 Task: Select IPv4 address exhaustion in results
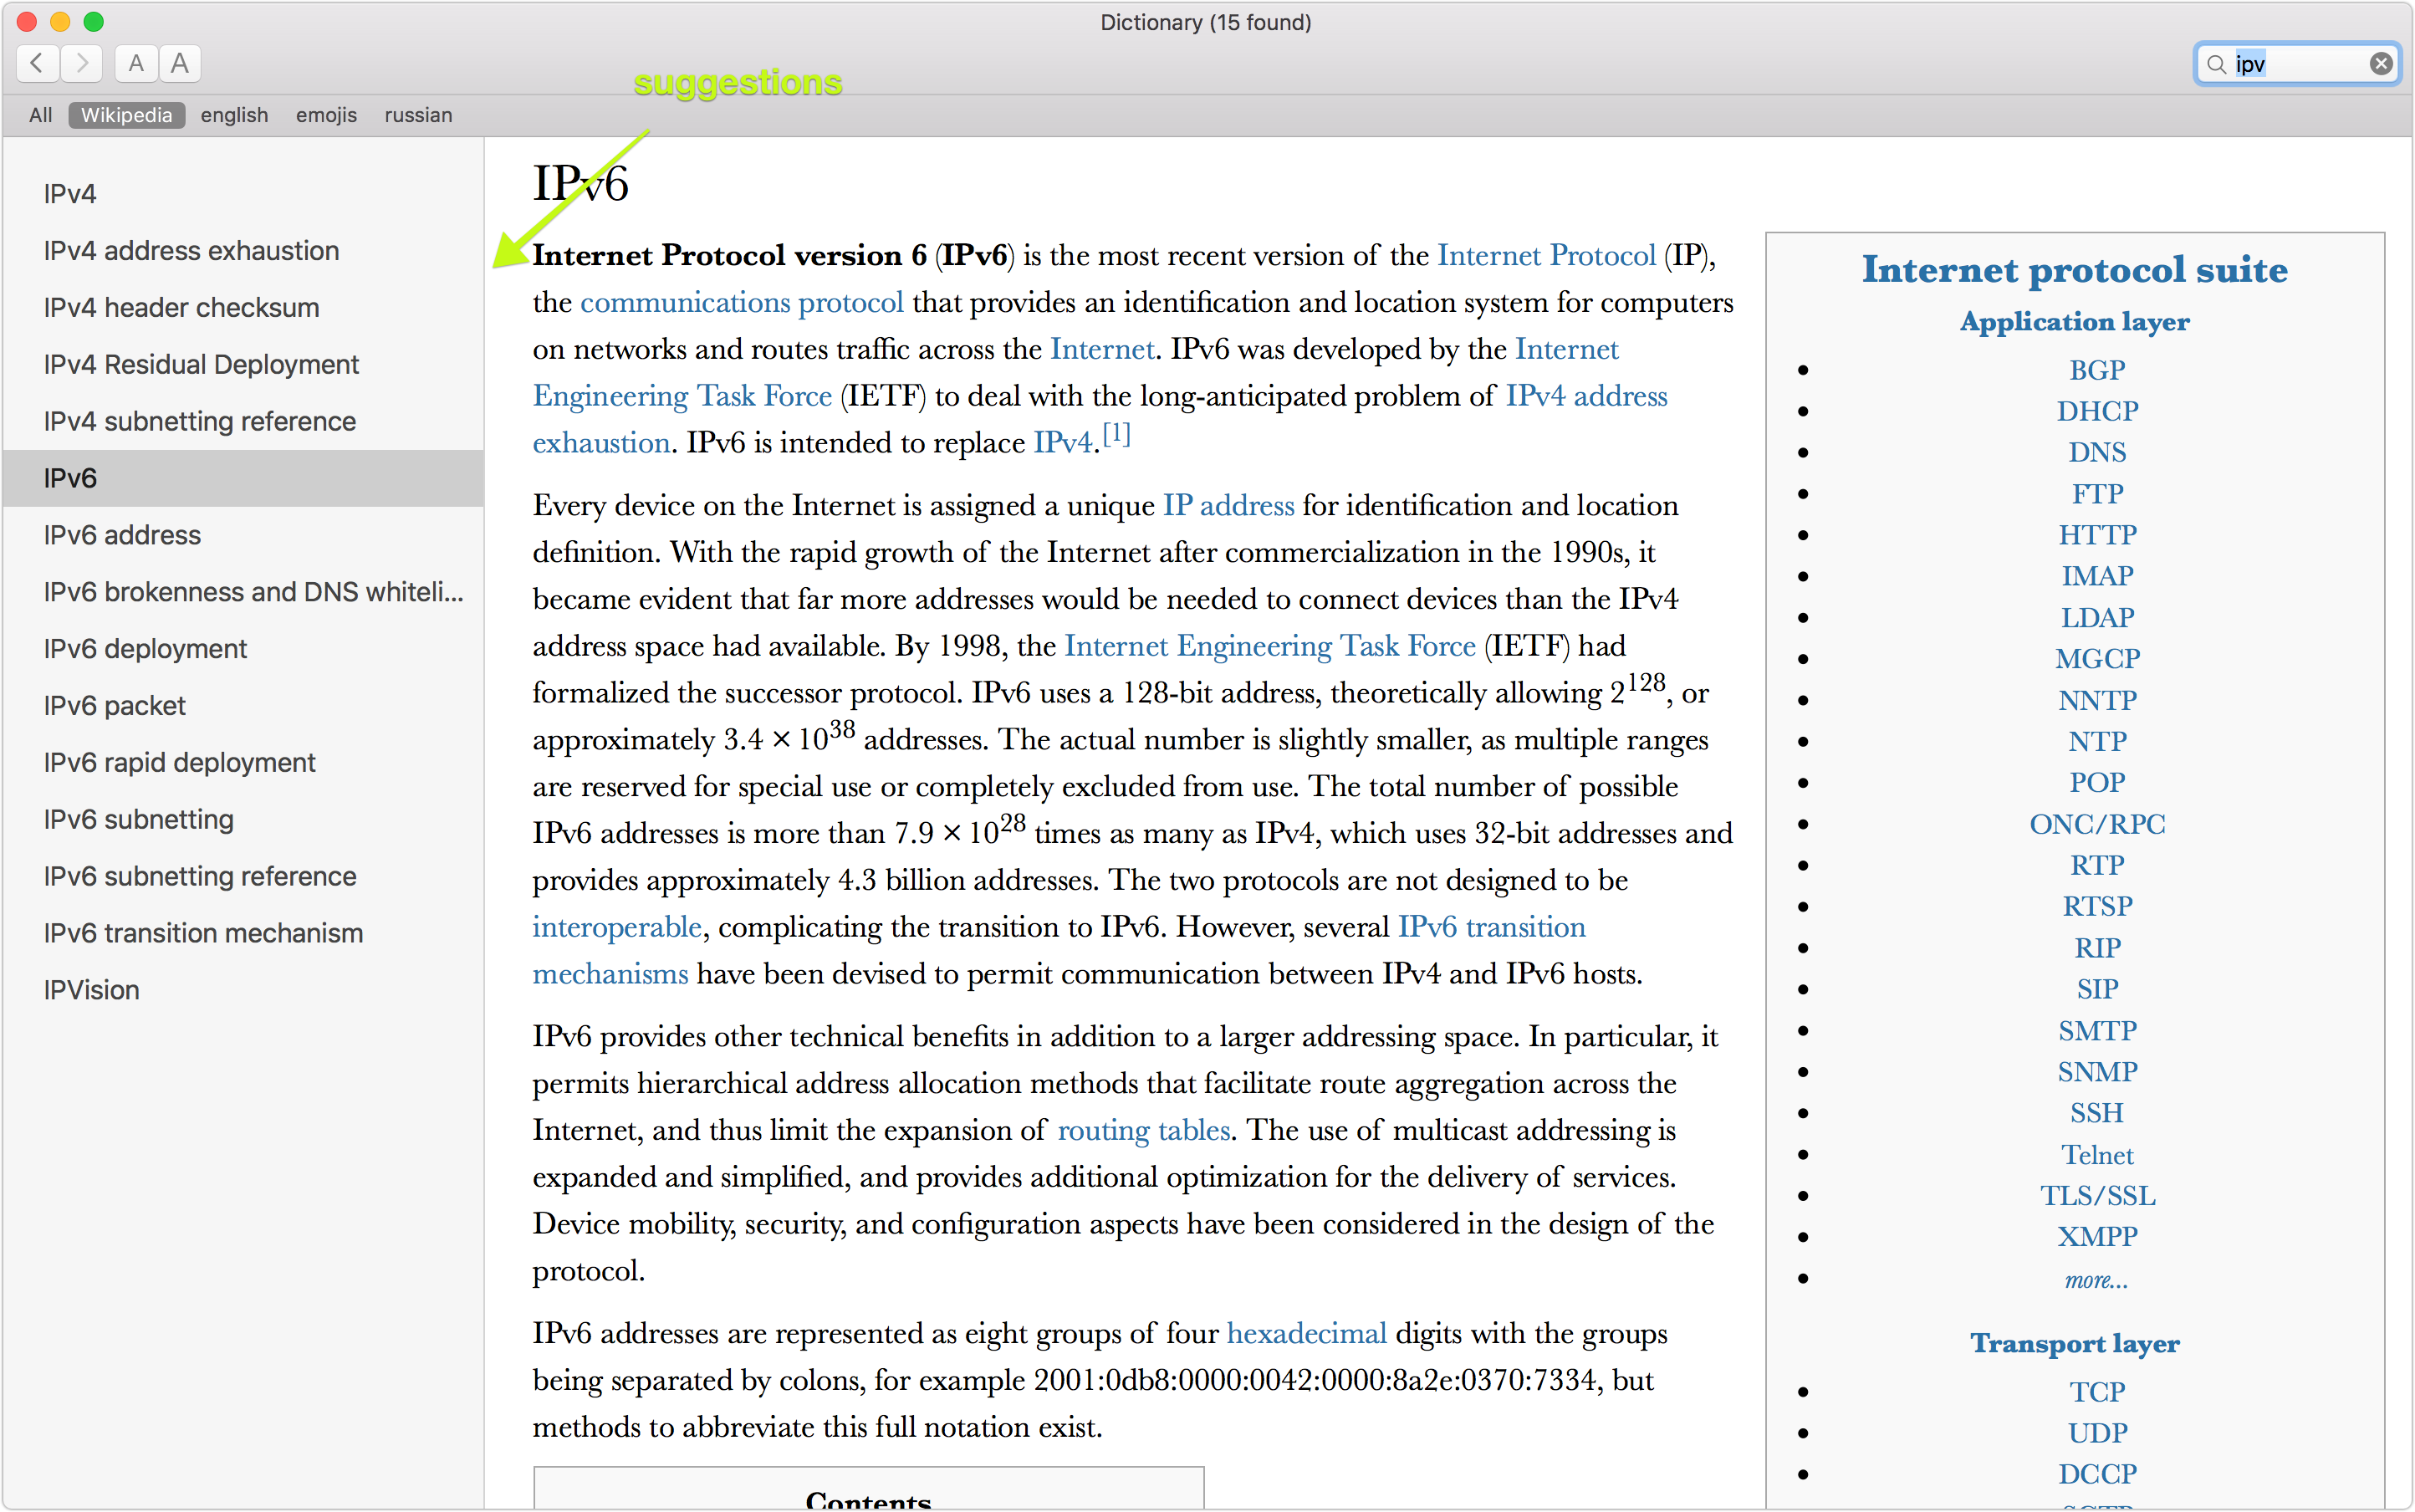tap(191, 251)
